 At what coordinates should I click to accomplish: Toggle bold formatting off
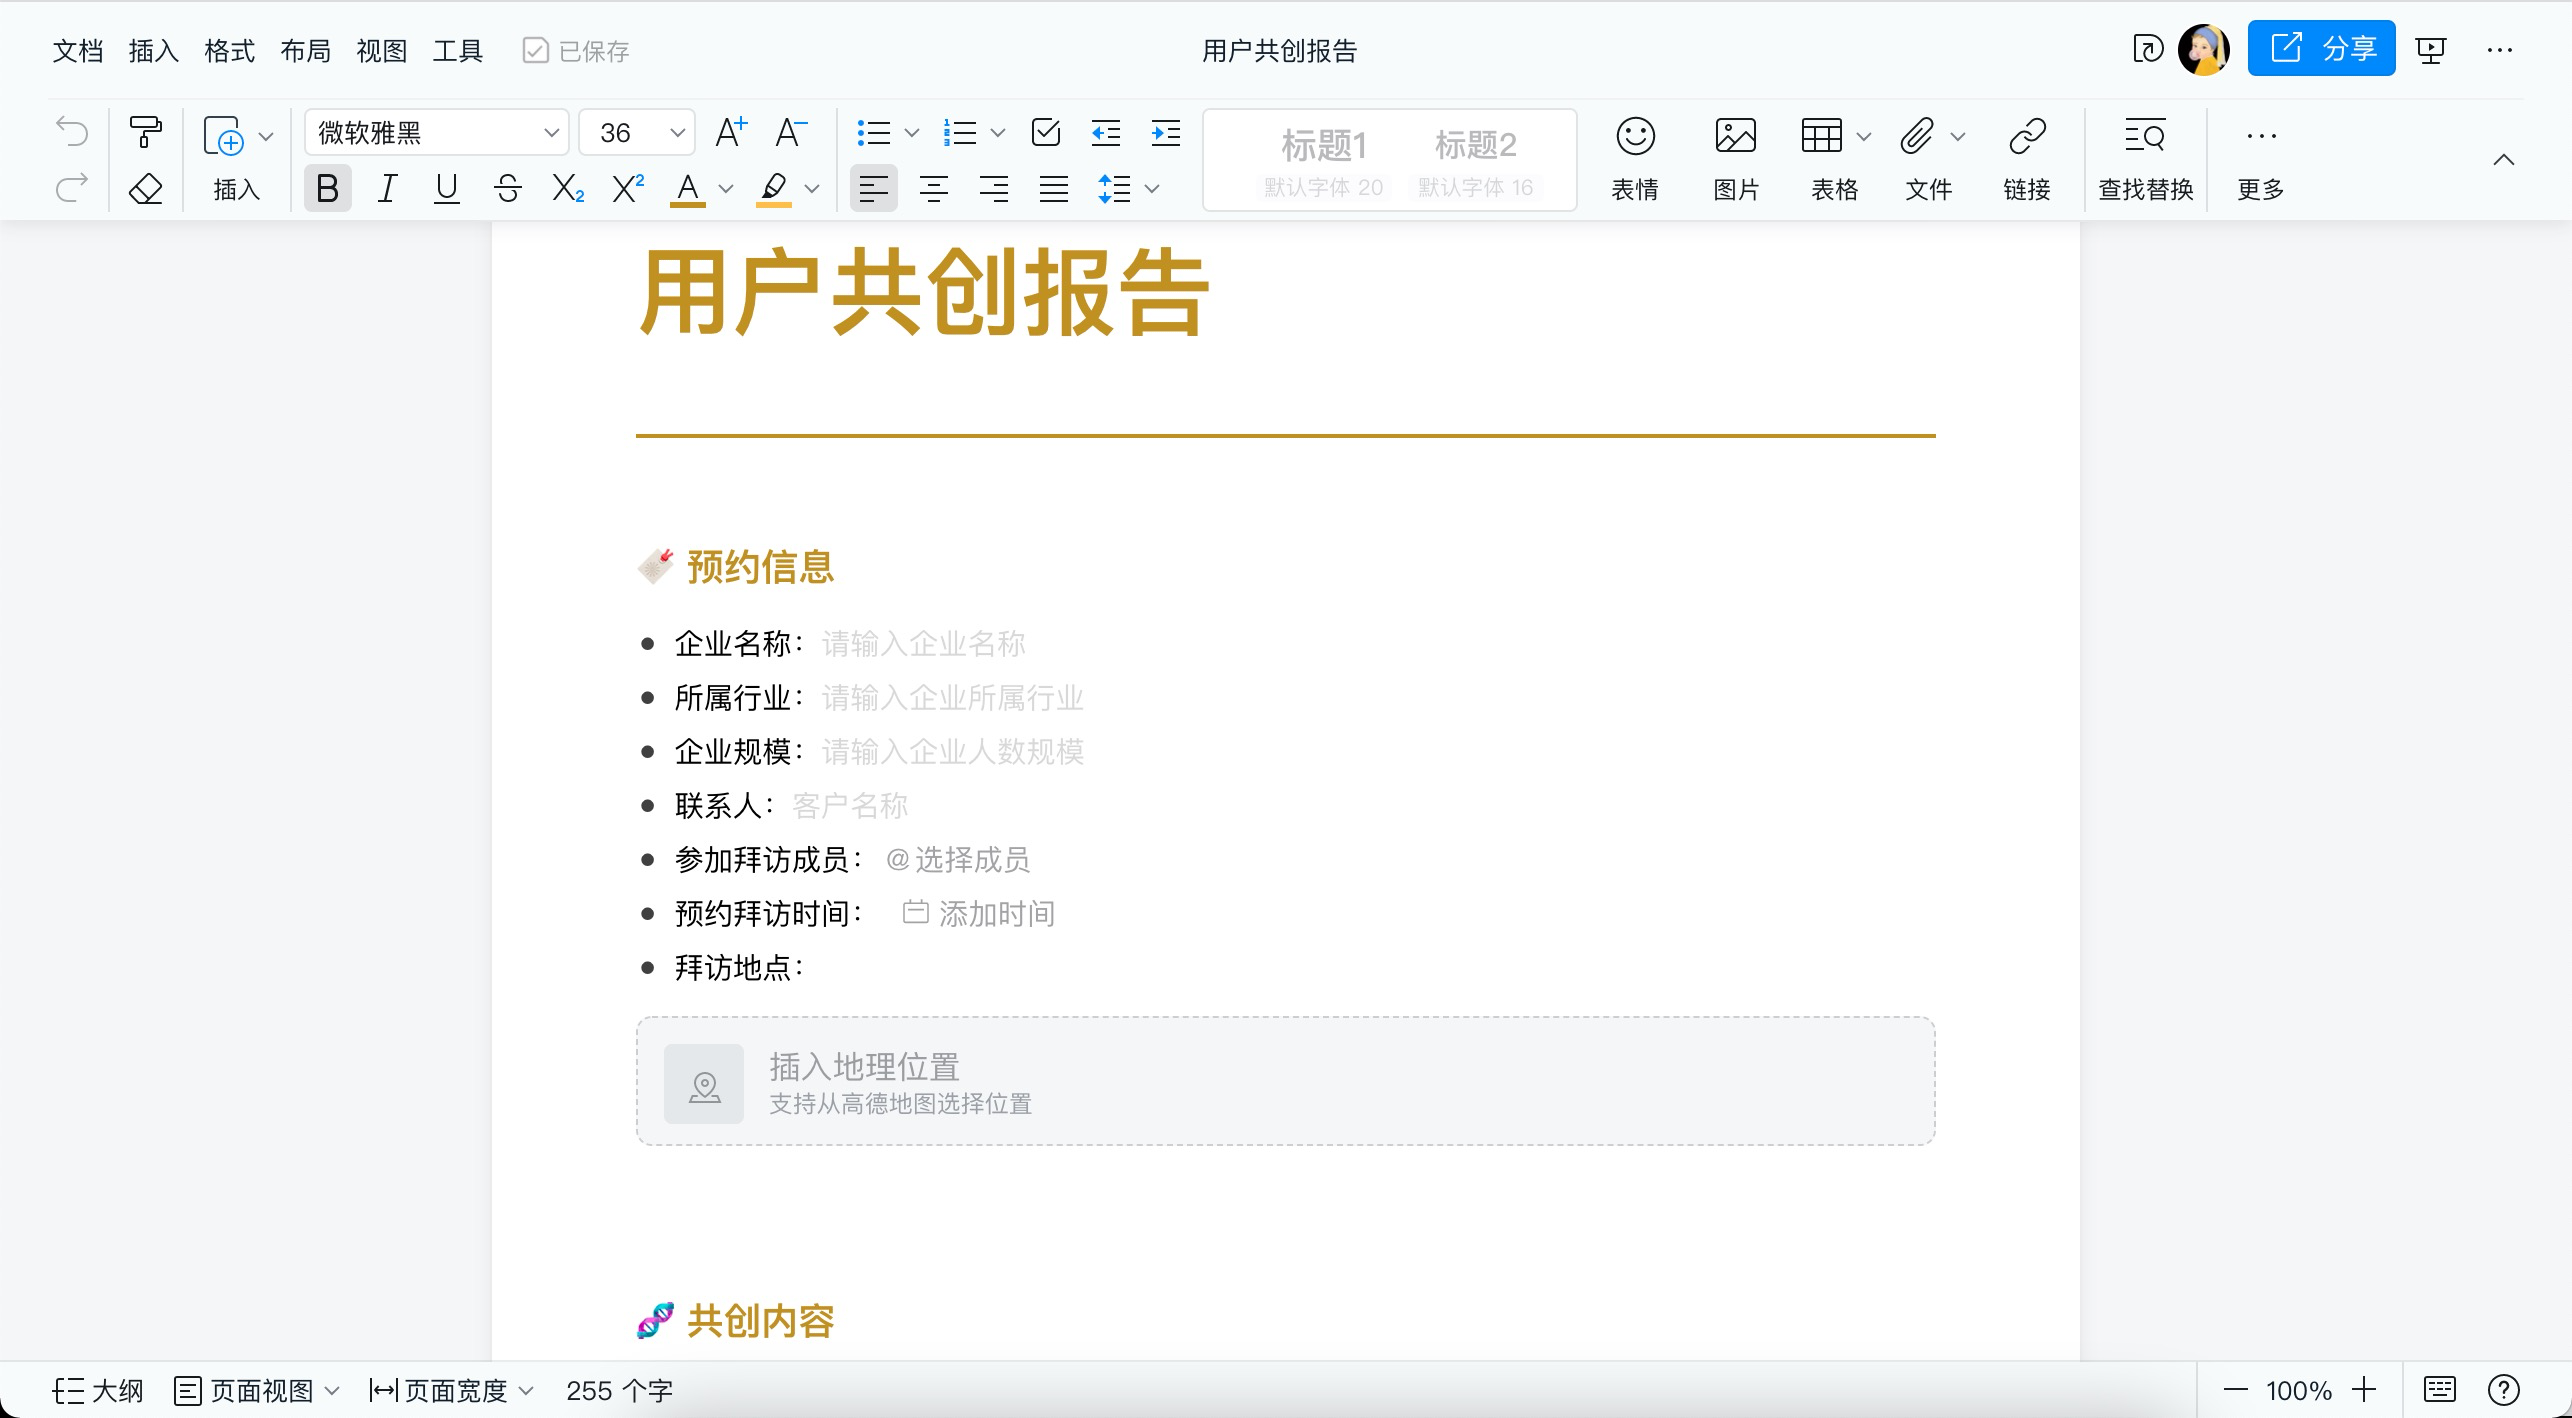pos(327,189)
